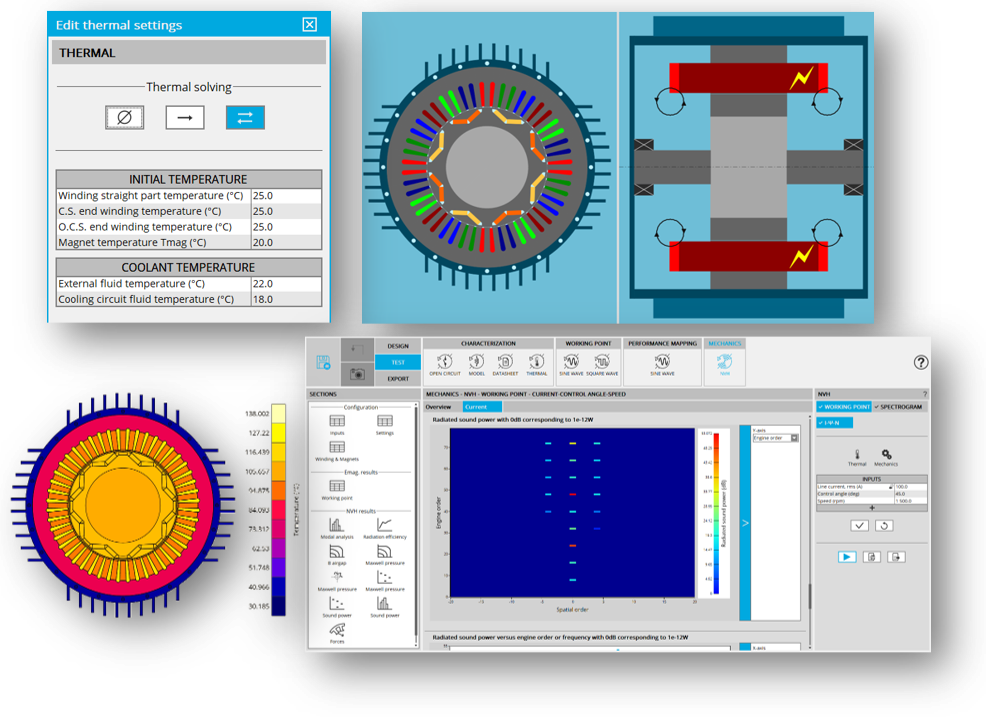Select iterative two-way thermal solving mode
The image size is (986, 717).
[245, 118]
